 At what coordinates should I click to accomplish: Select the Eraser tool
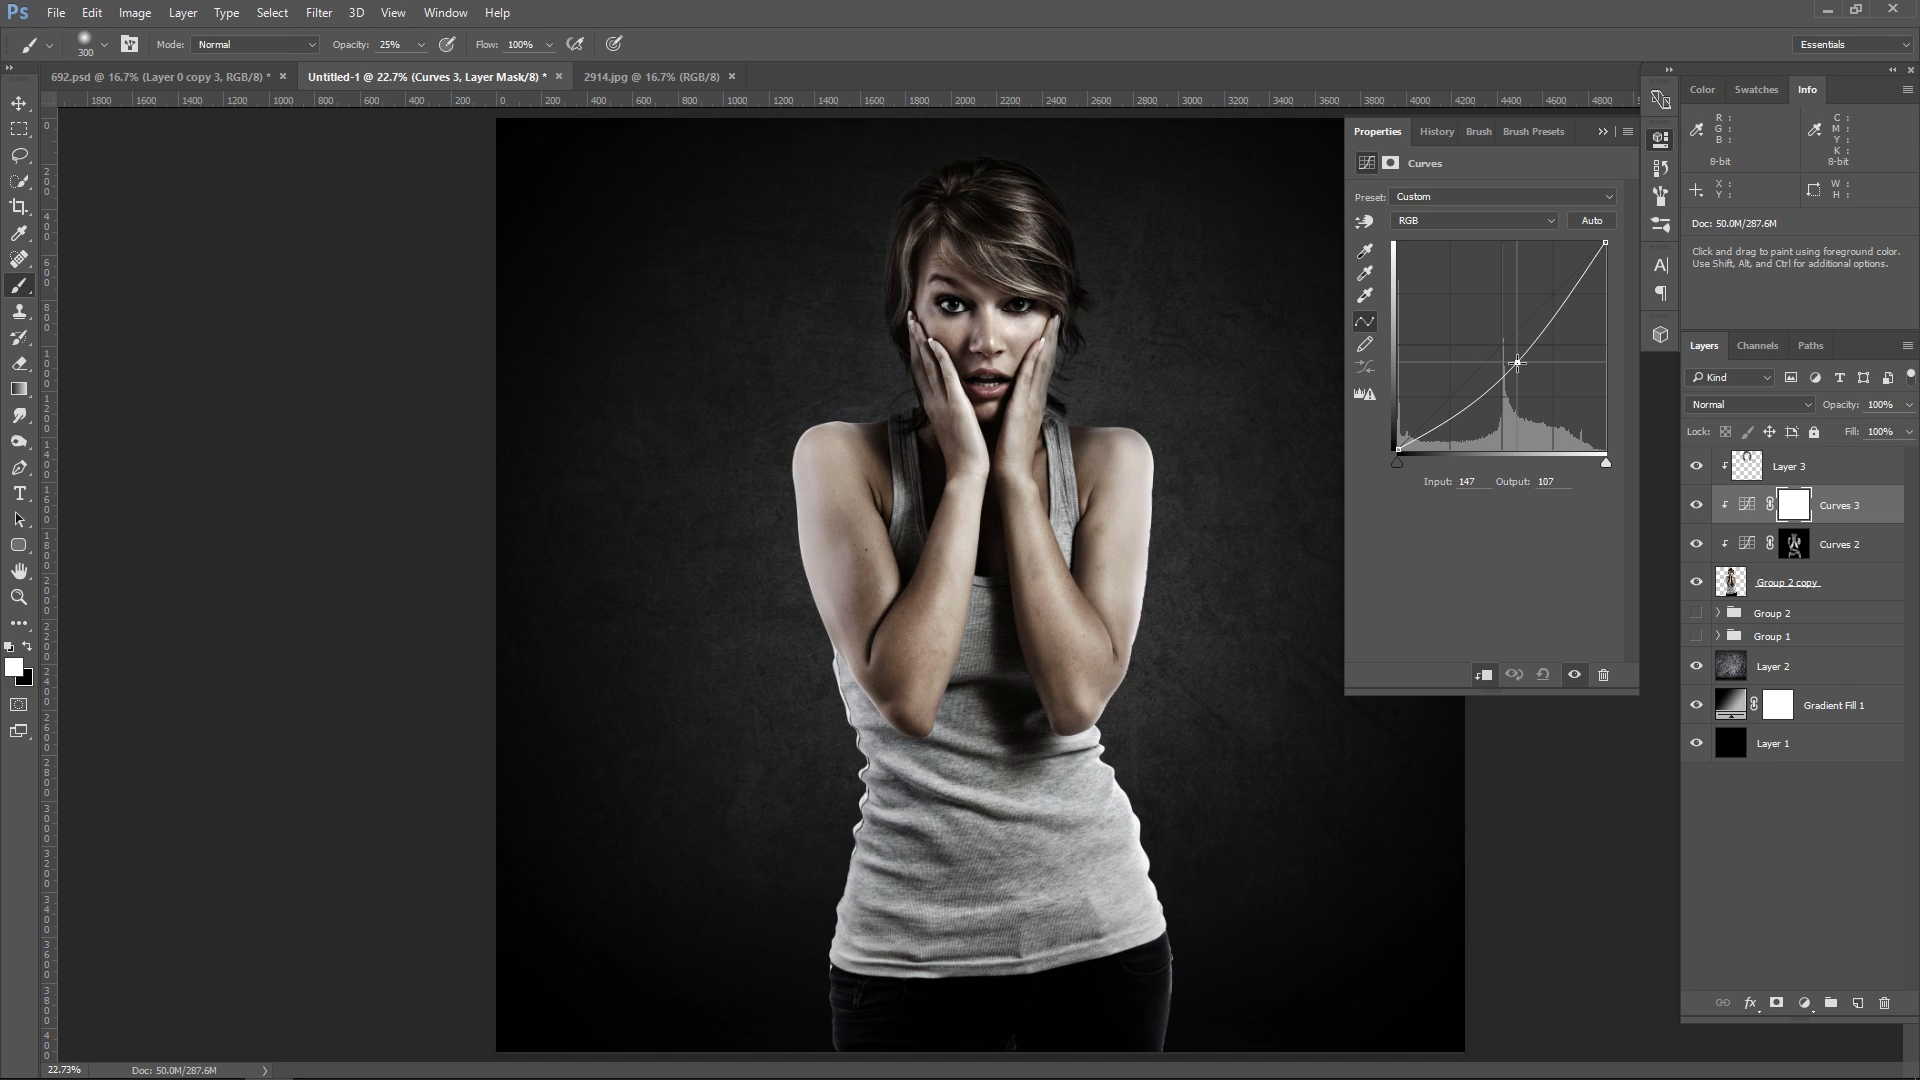(x=19, y=363)
